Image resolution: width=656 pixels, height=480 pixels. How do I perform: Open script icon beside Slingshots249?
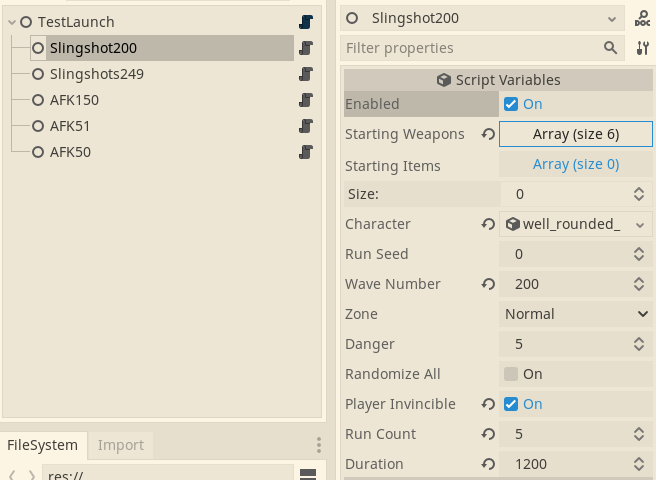[x=306, y=74]
